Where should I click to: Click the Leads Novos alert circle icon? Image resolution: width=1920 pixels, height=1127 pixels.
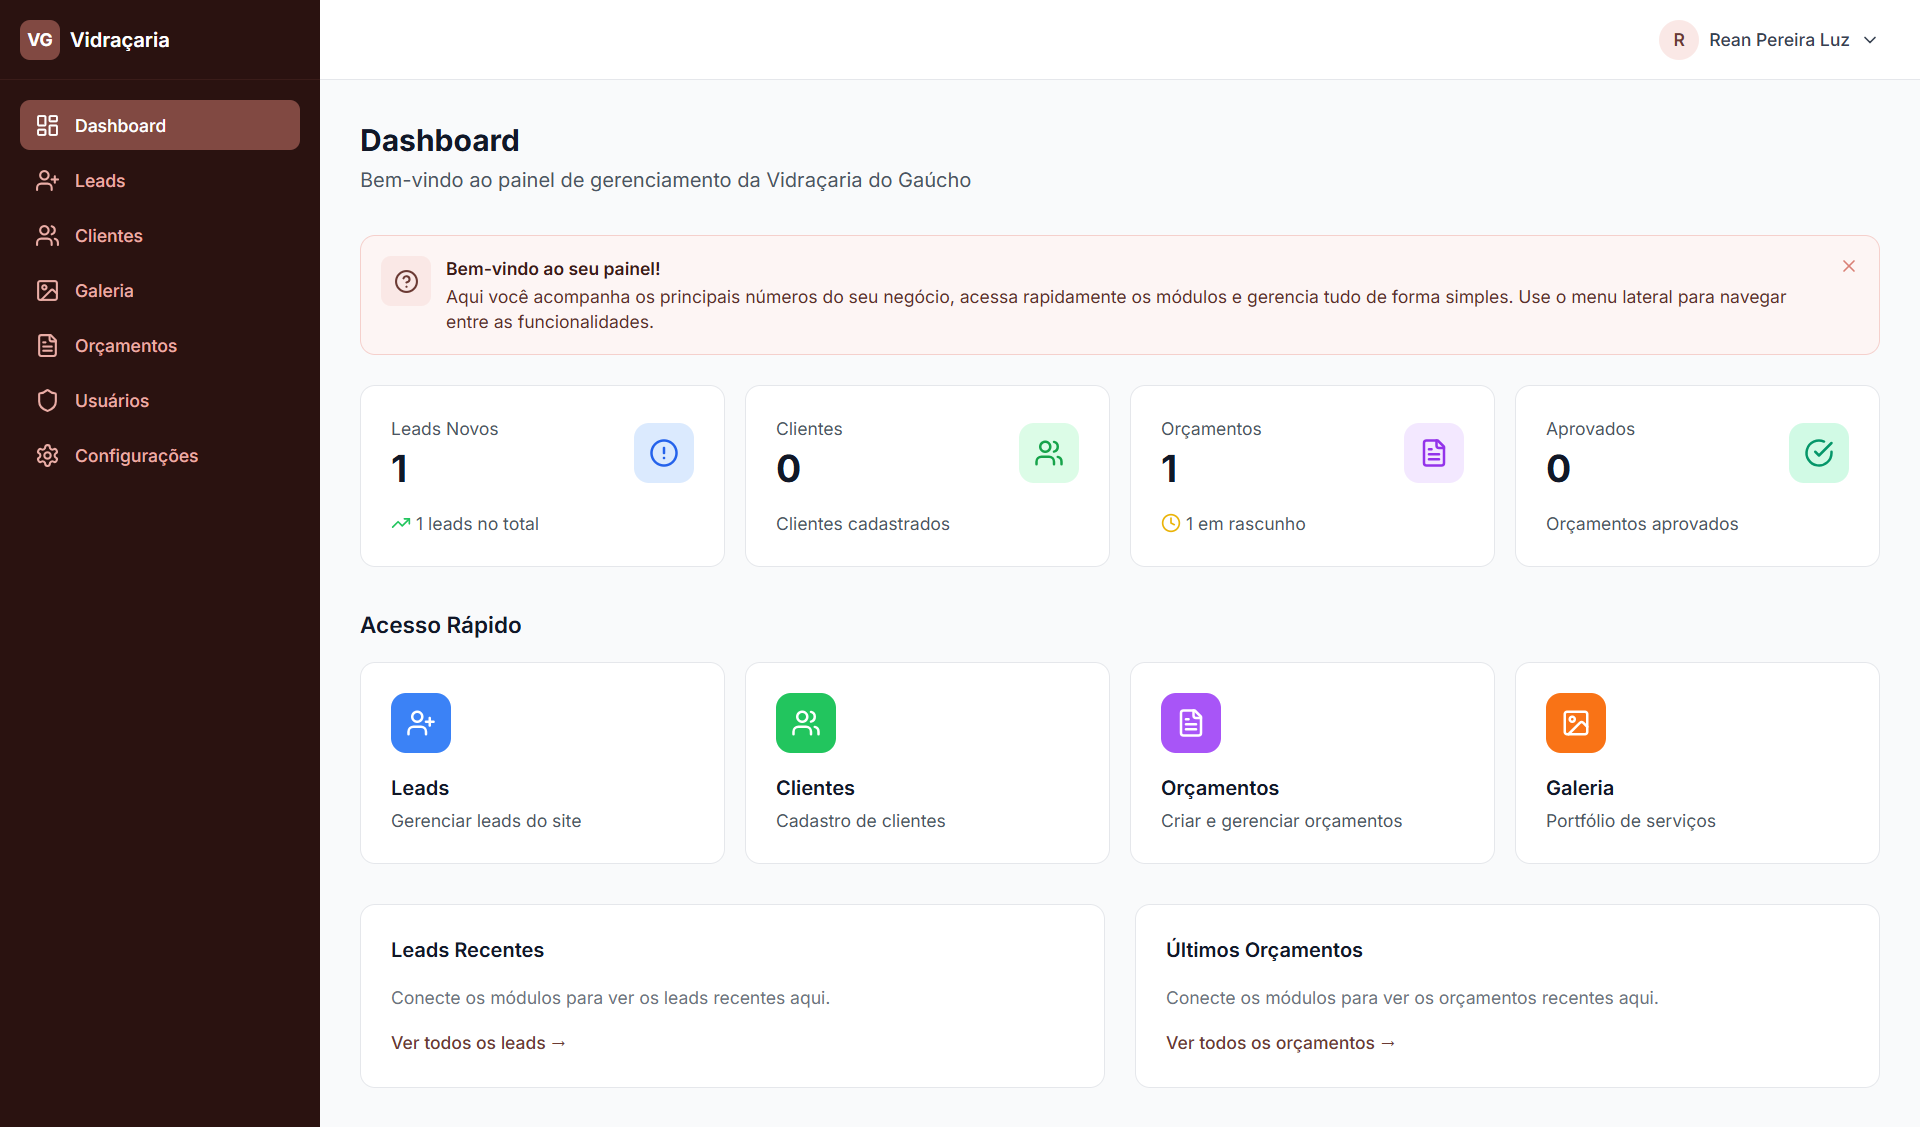664,453
